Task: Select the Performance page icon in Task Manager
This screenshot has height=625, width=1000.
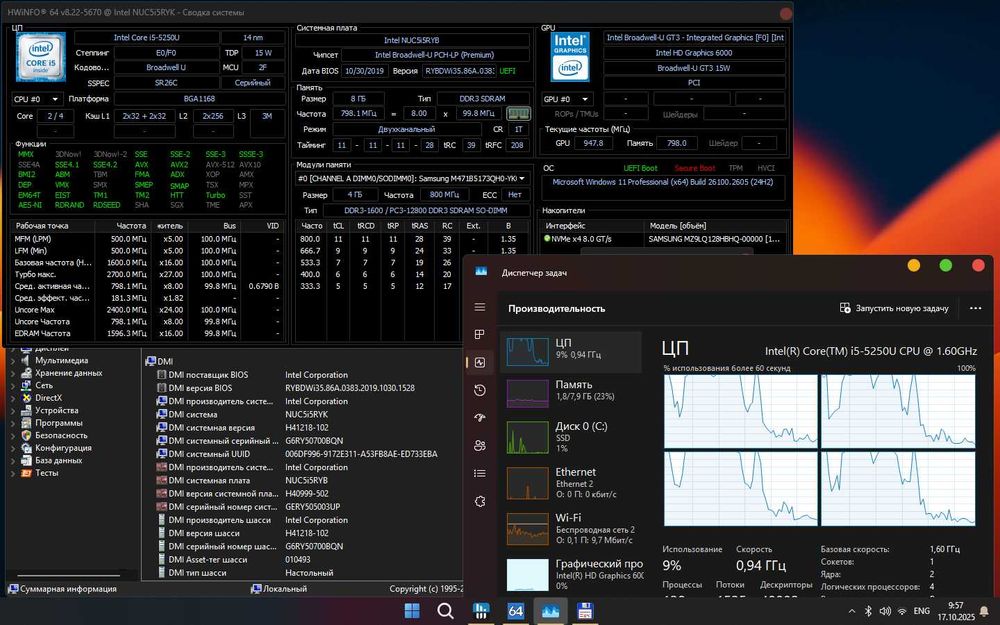Action: (480, 362)
